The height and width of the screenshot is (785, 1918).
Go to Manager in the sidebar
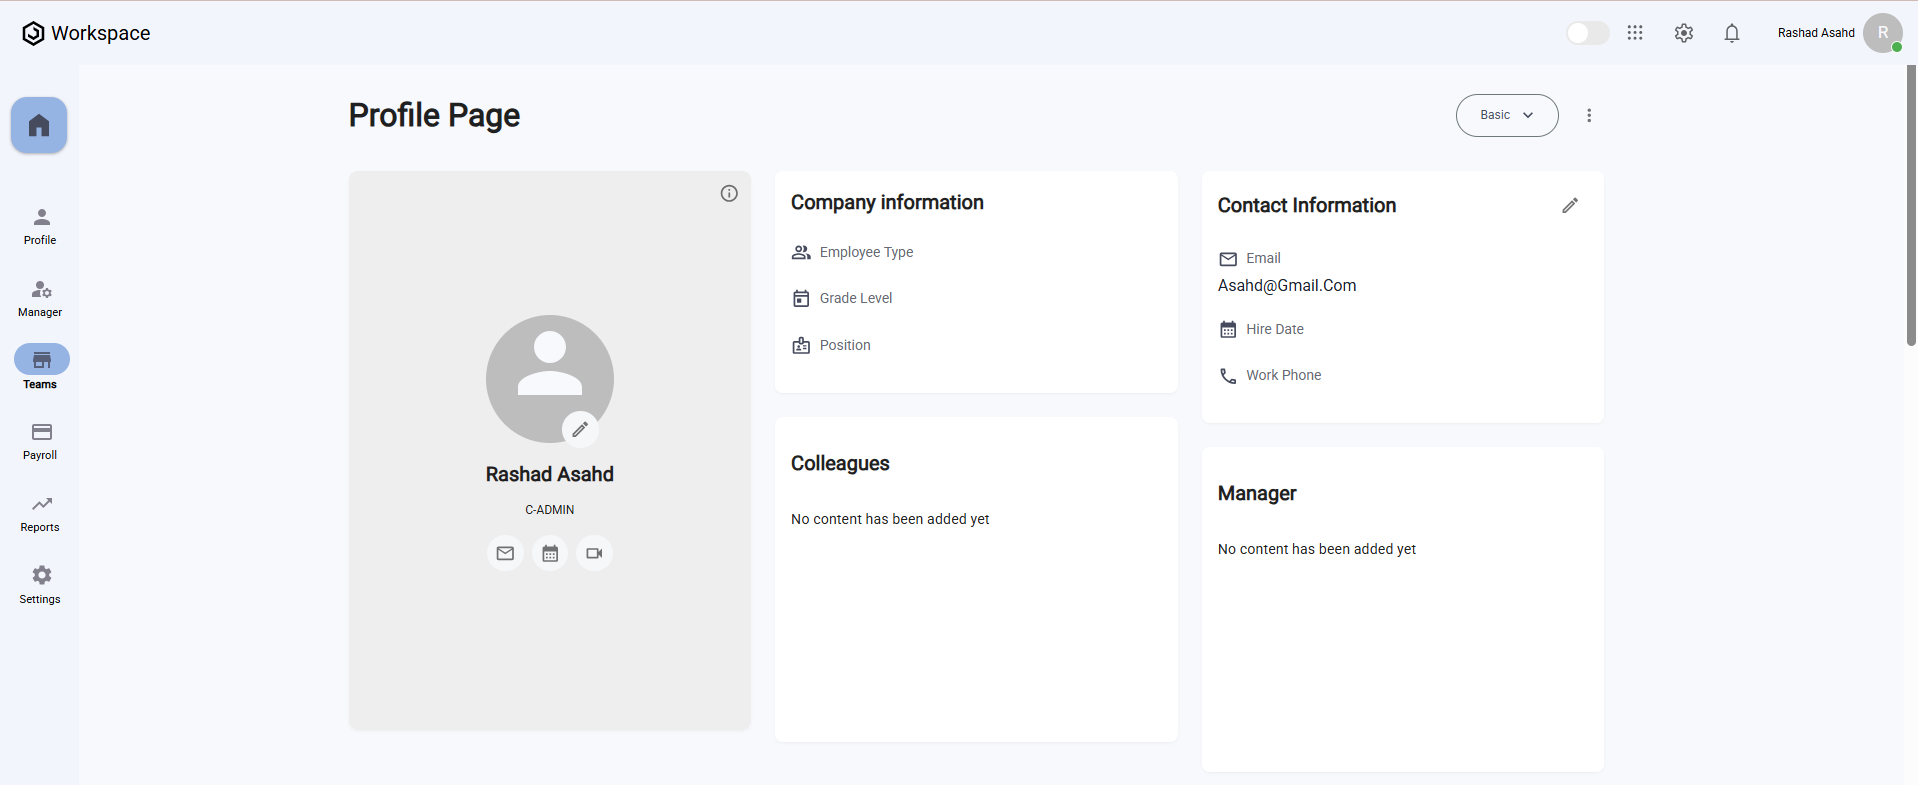pos(41,298)
